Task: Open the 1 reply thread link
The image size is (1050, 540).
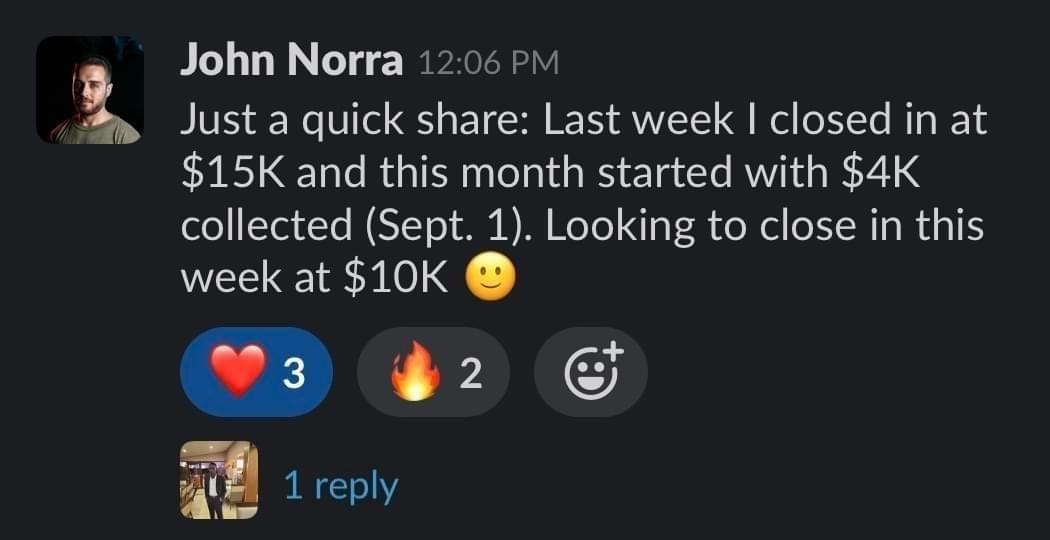Action: coord(341,486)
